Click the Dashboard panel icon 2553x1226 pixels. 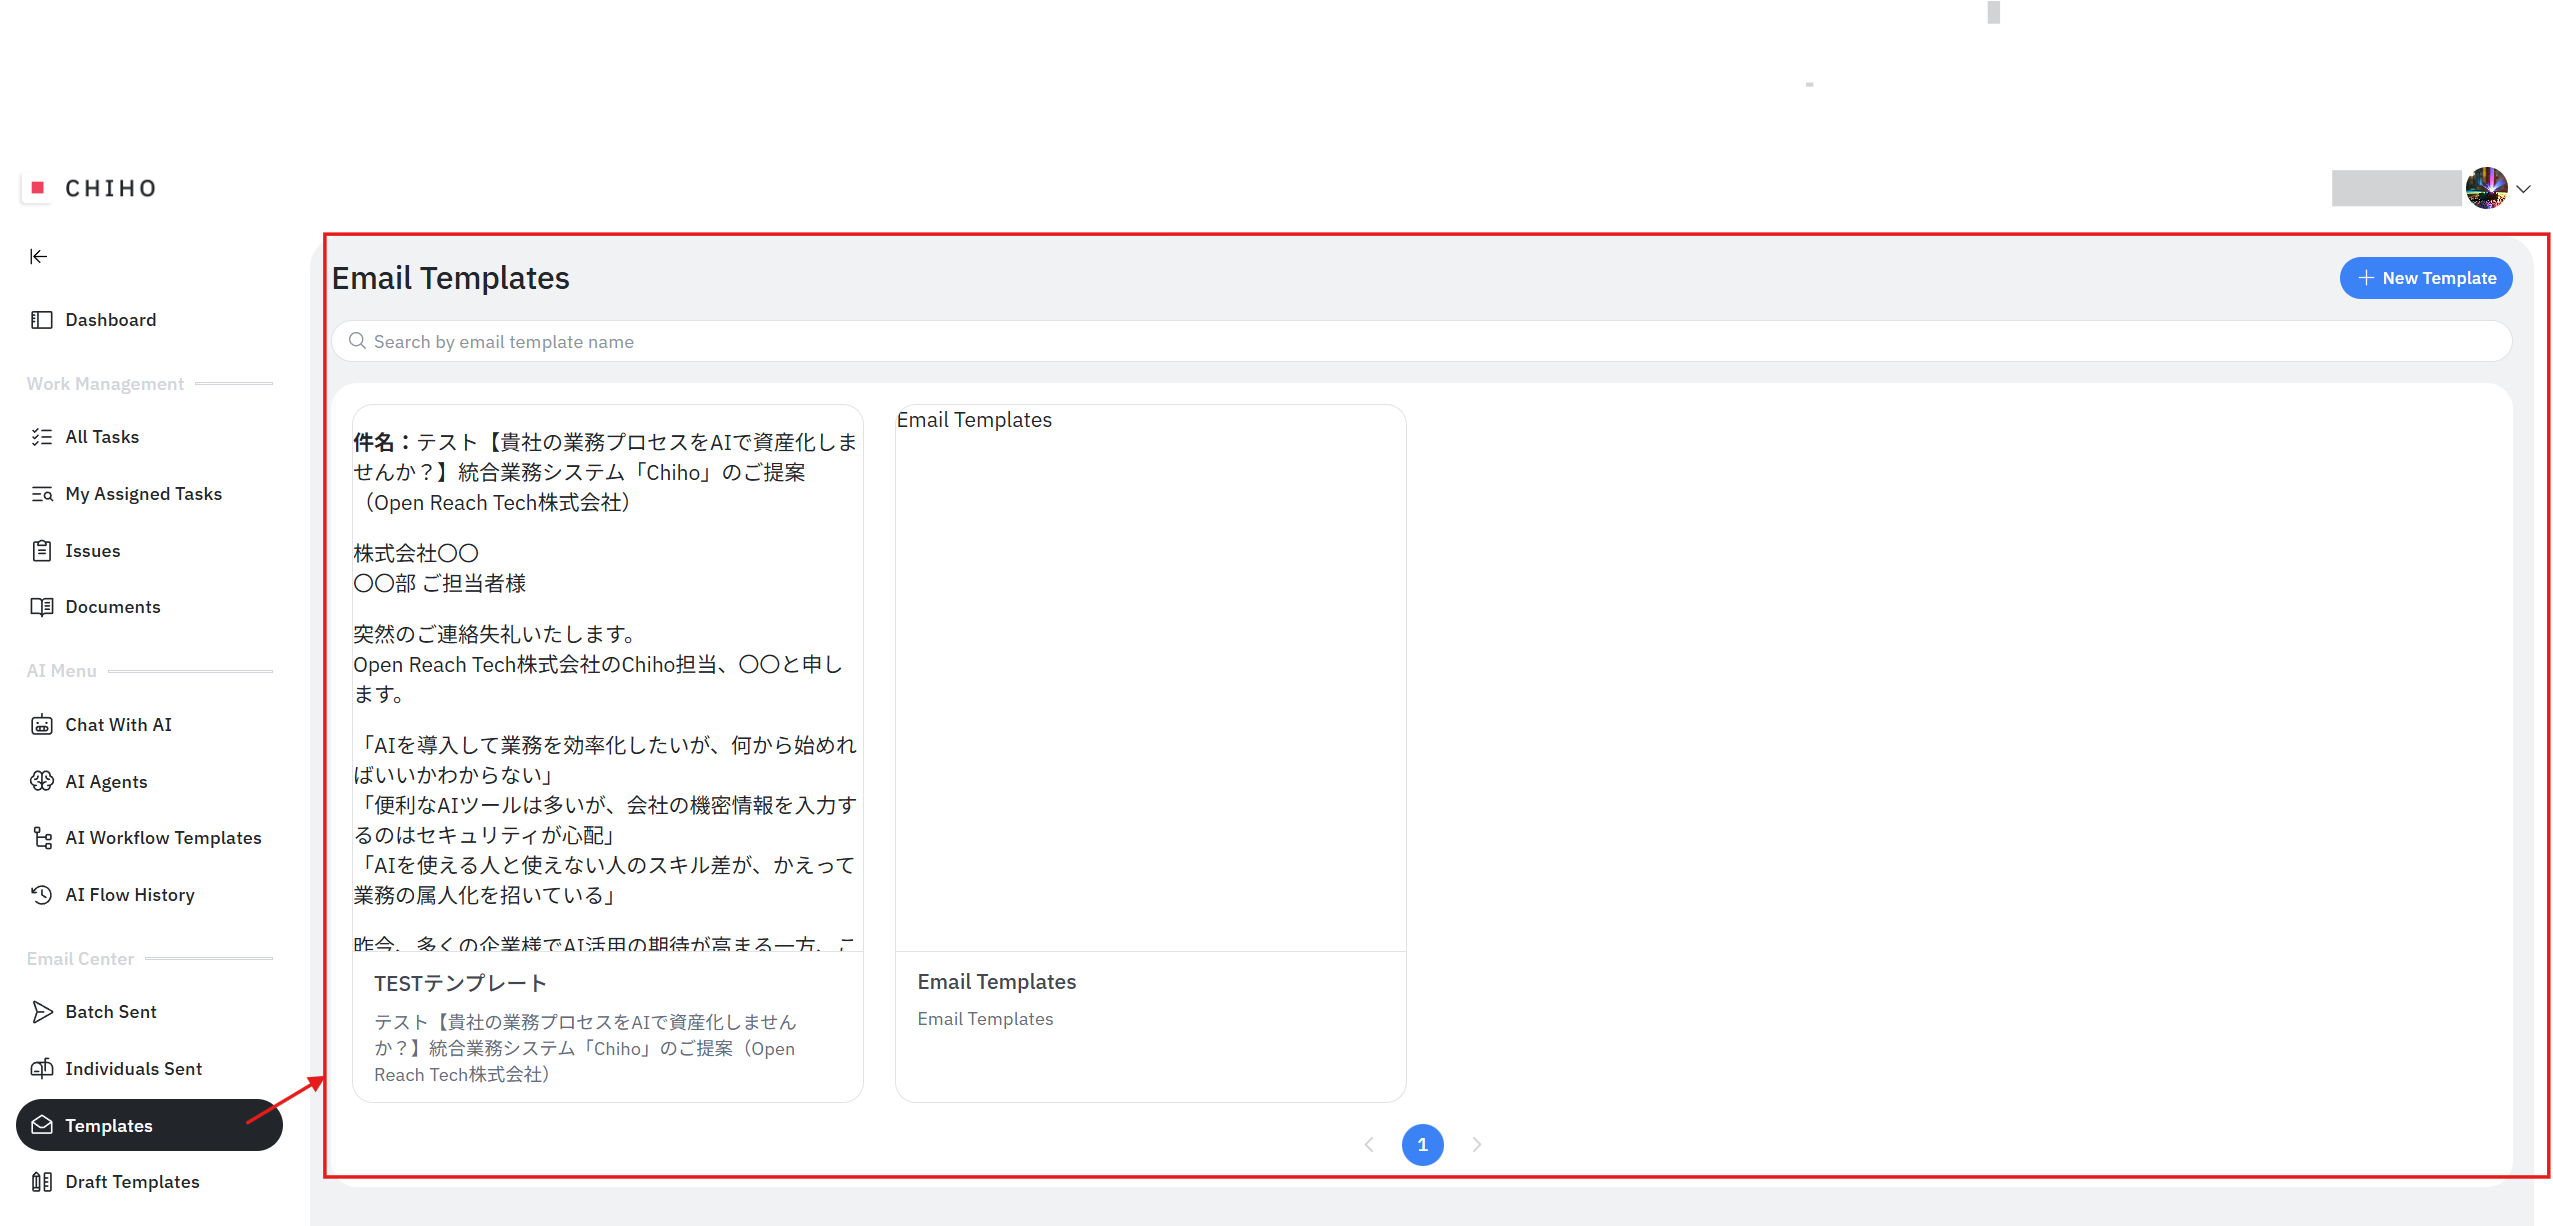point(41,320)
